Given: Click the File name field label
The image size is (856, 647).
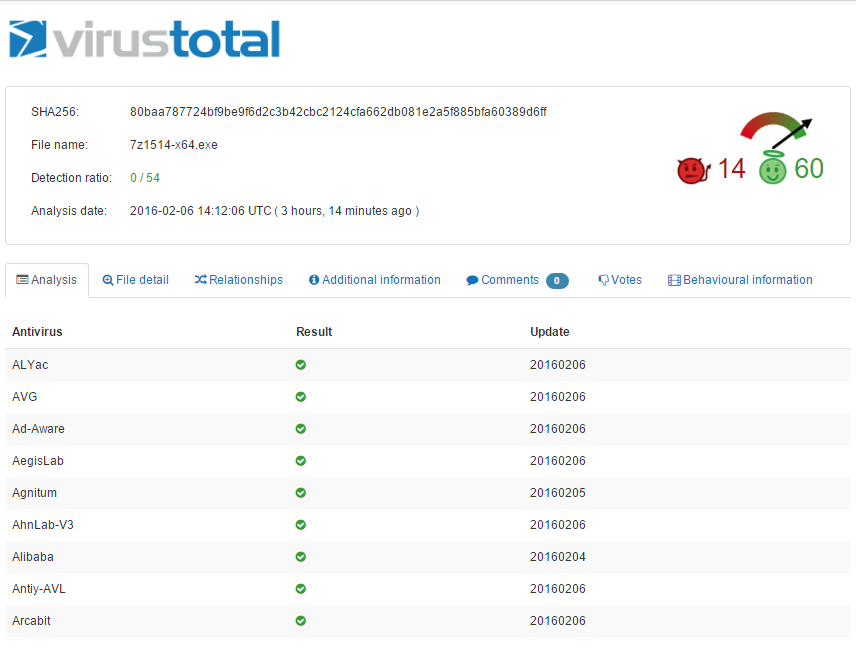Looking at the screenshot, I should click(60, 145).
